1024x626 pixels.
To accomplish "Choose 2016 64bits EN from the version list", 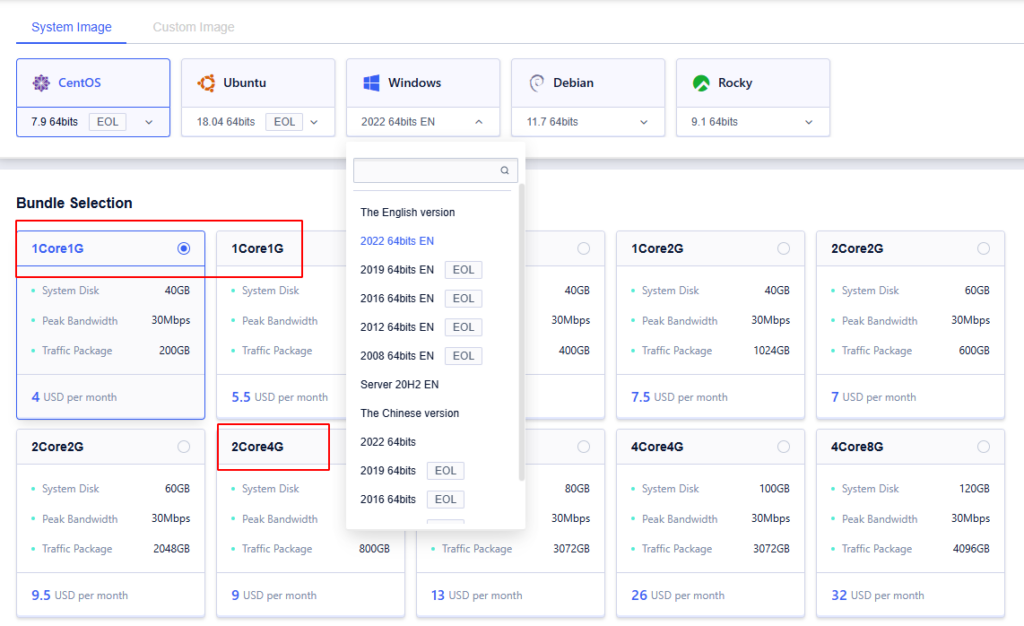I will point(397,298).
